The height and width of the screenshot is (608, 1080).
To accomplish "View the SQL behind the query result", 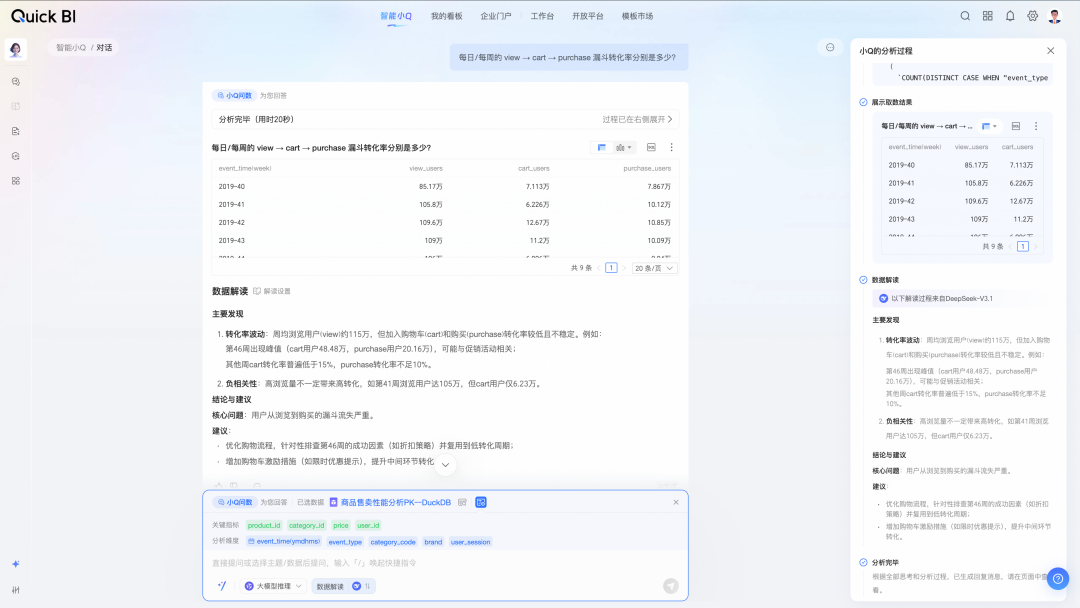I will click(x=650, y=147).
